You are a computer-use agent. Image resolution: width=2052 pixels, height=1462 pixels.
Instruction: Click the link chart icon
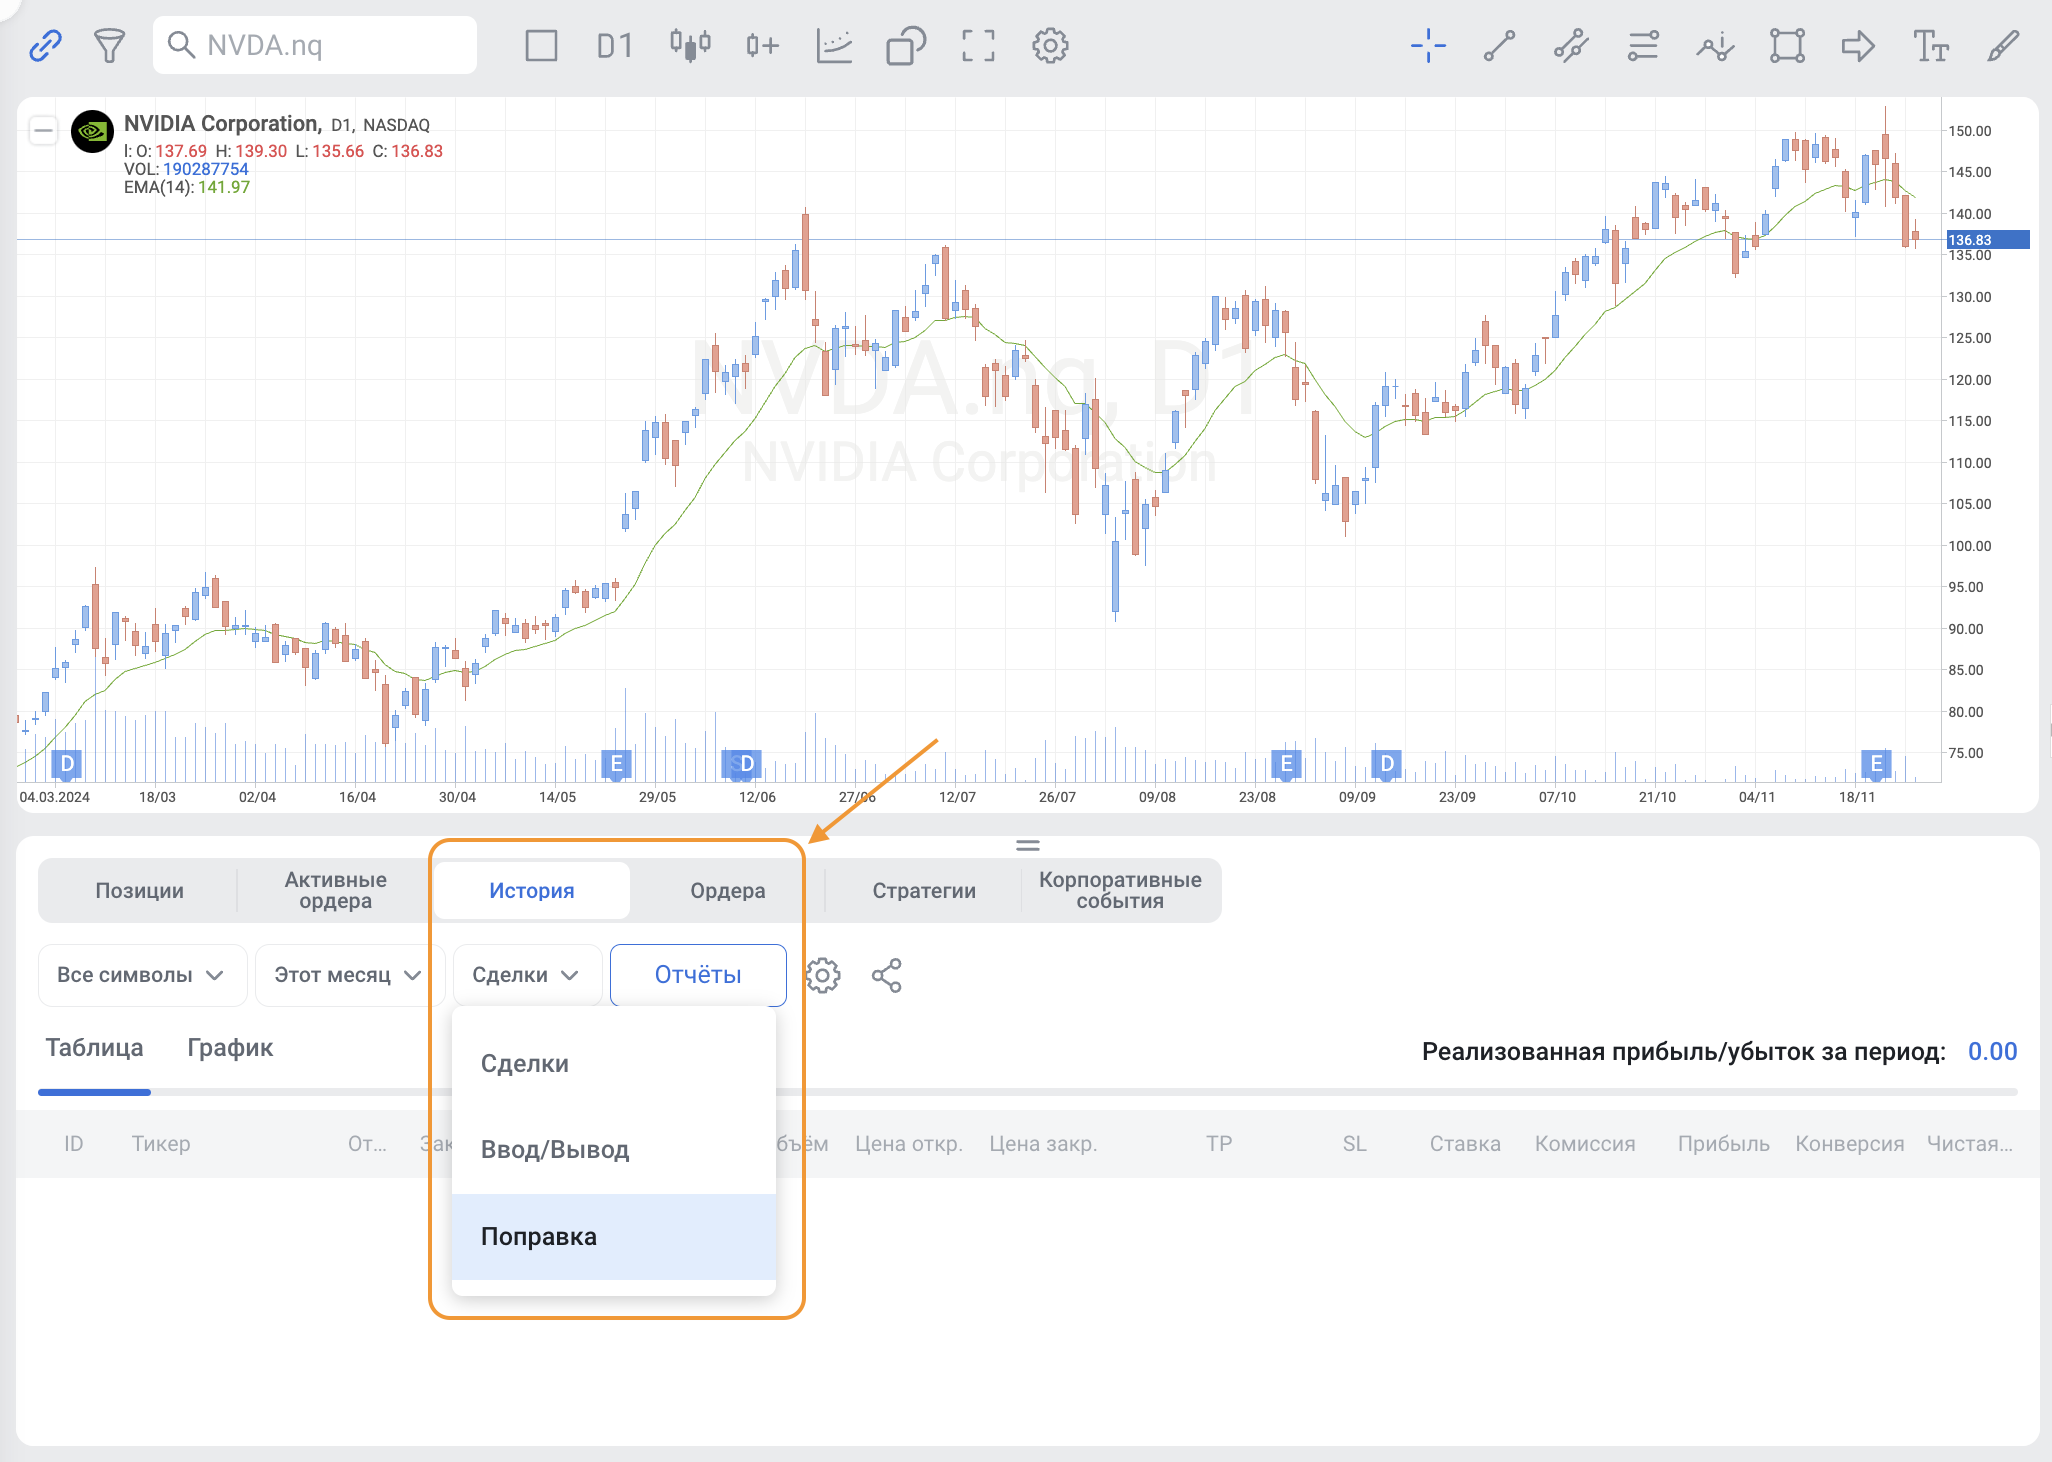pos(45,45)
